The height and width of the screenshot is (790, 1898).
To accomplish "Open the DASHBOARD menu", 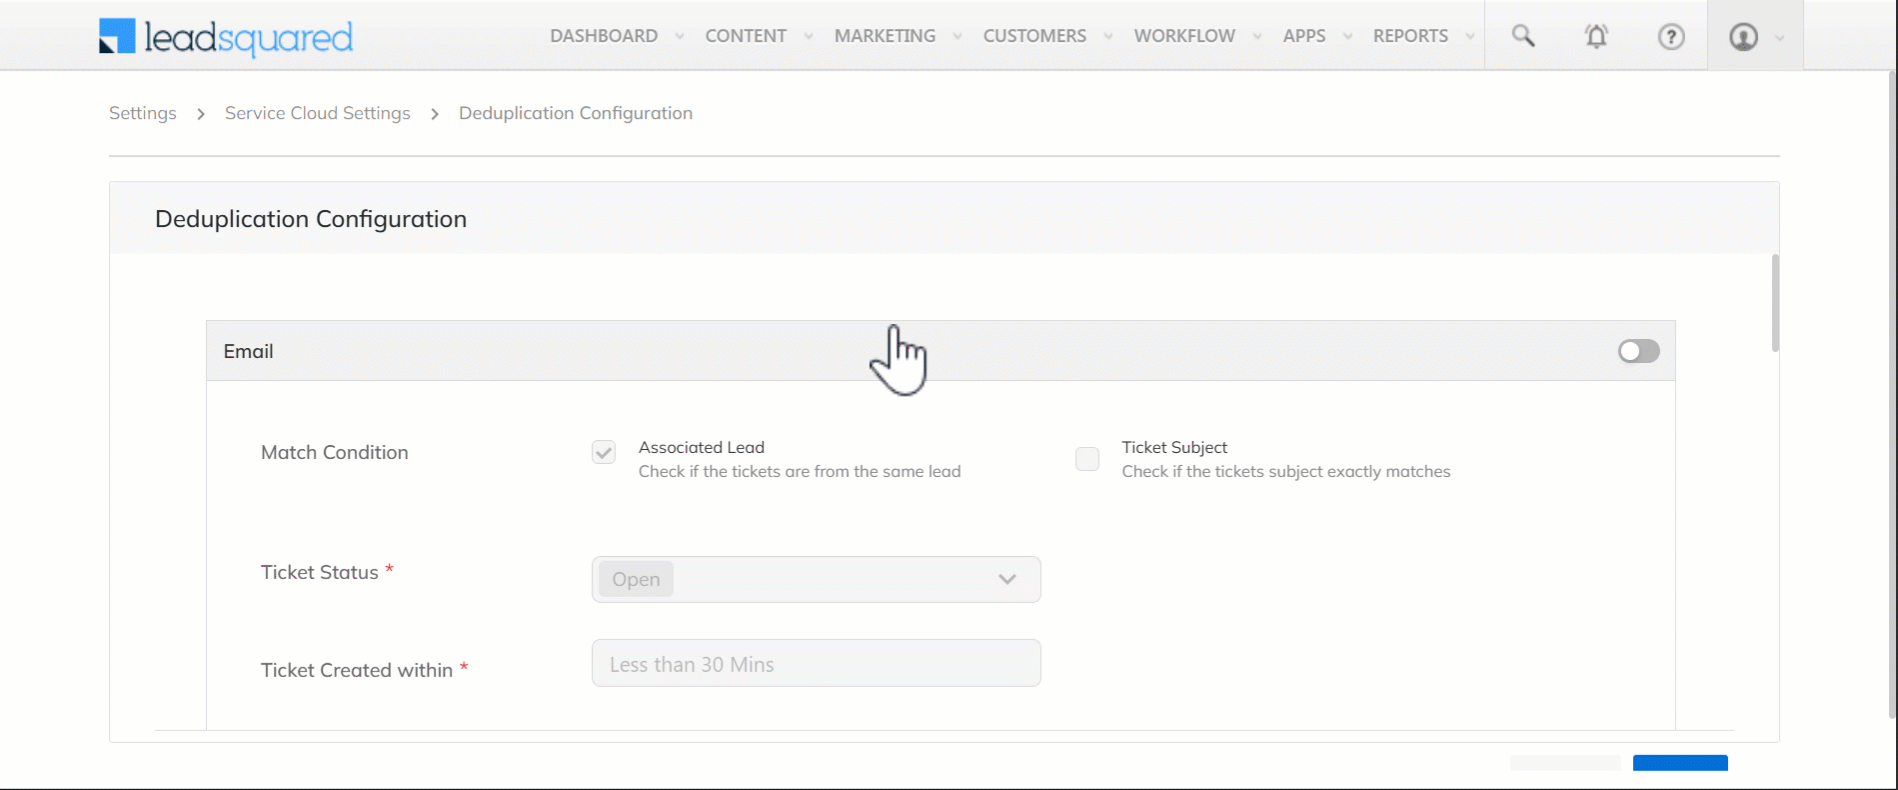I will [x=604, y=36].
